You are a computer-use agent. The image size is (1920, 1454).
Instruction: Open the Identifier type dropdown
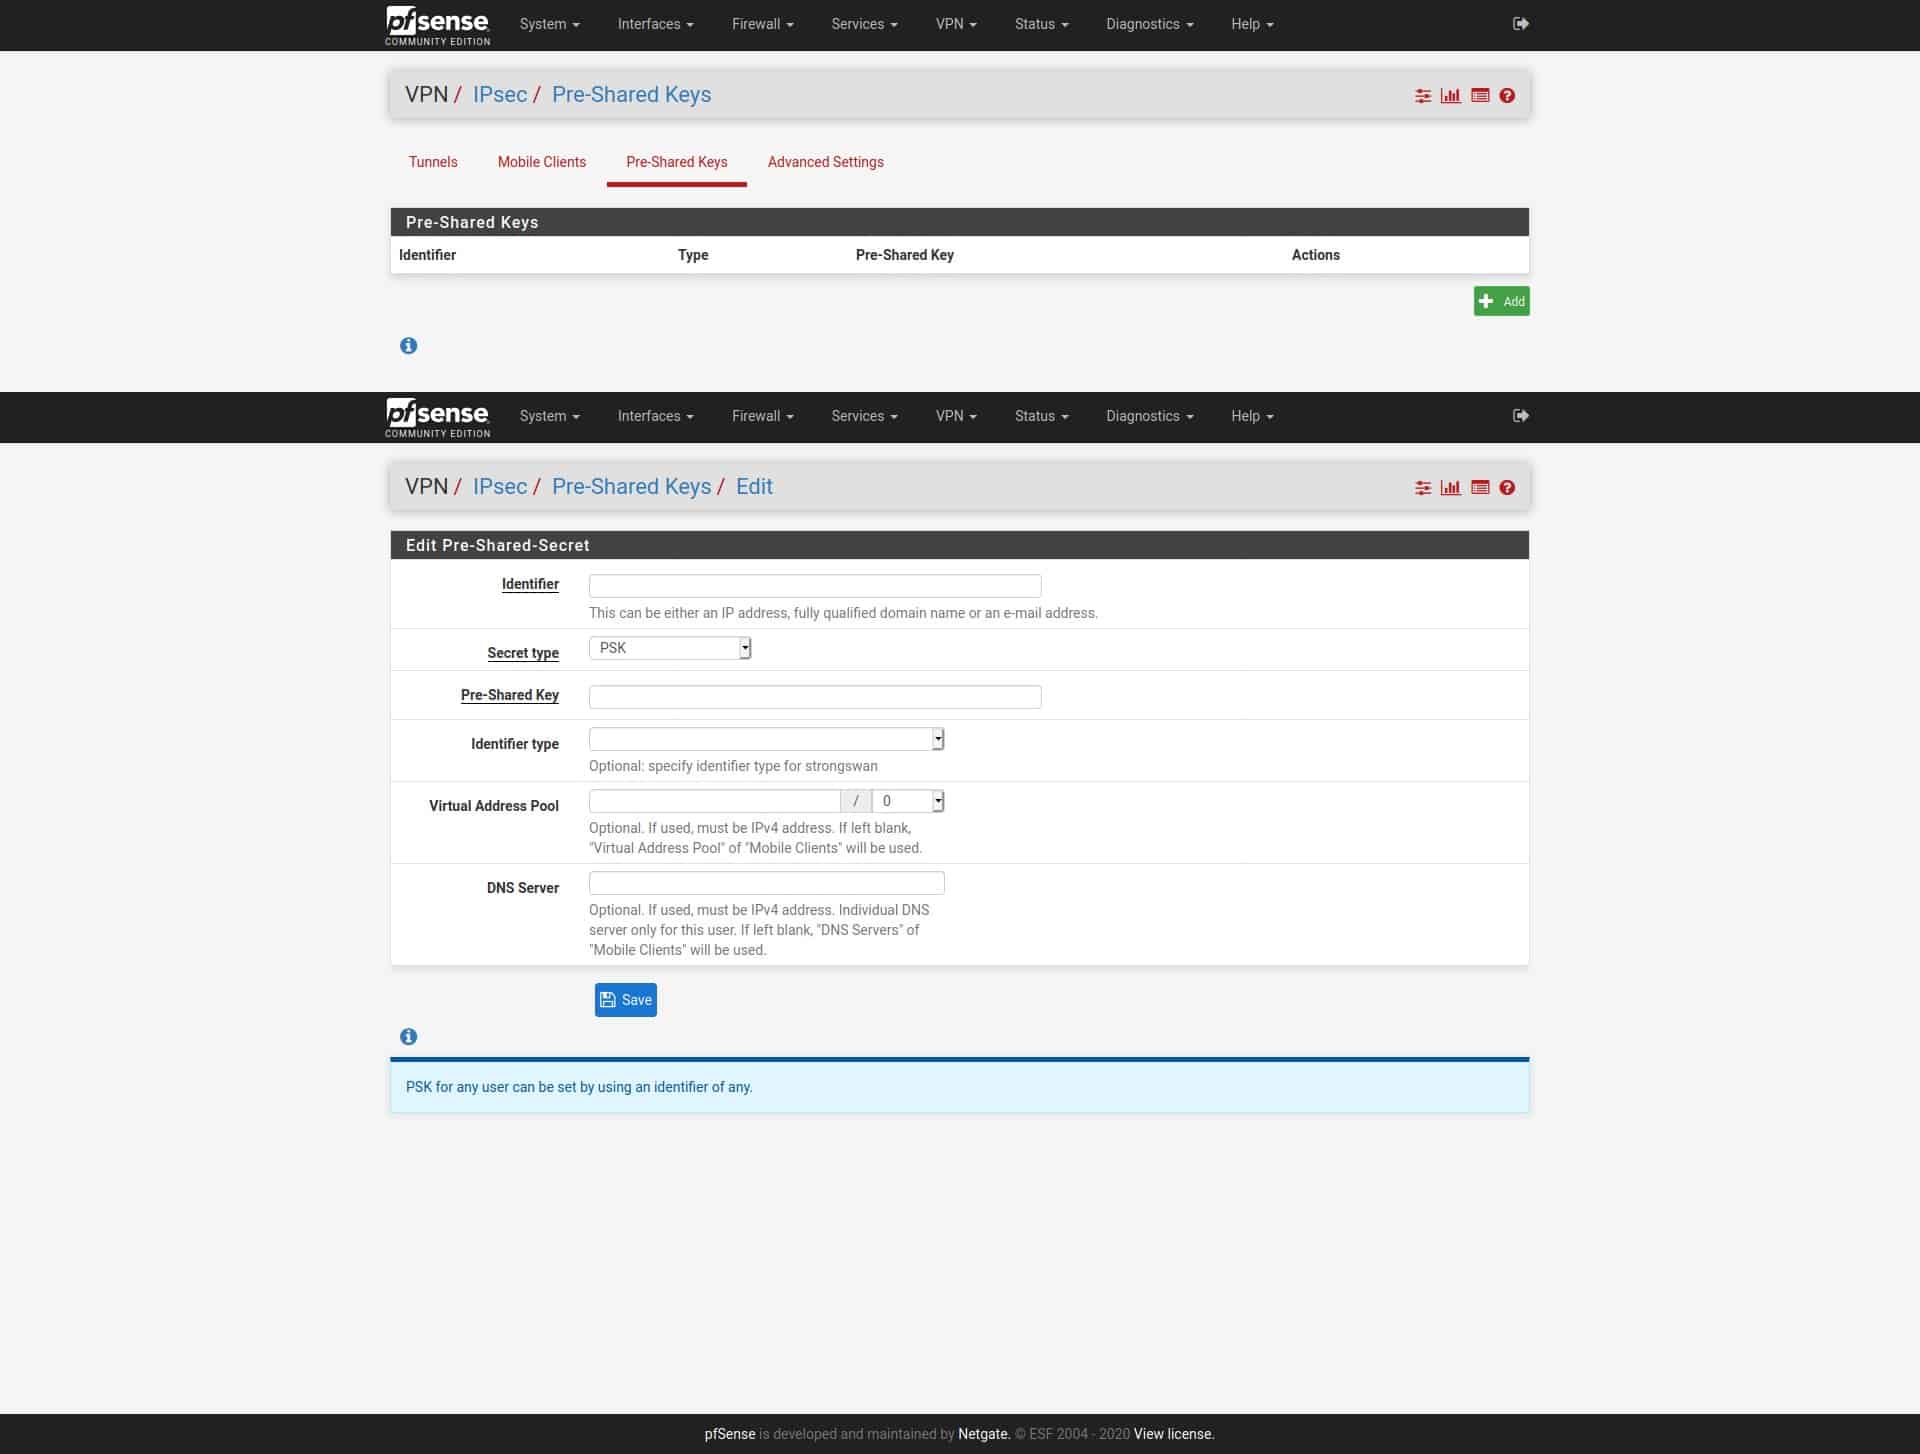coord(766,739)
